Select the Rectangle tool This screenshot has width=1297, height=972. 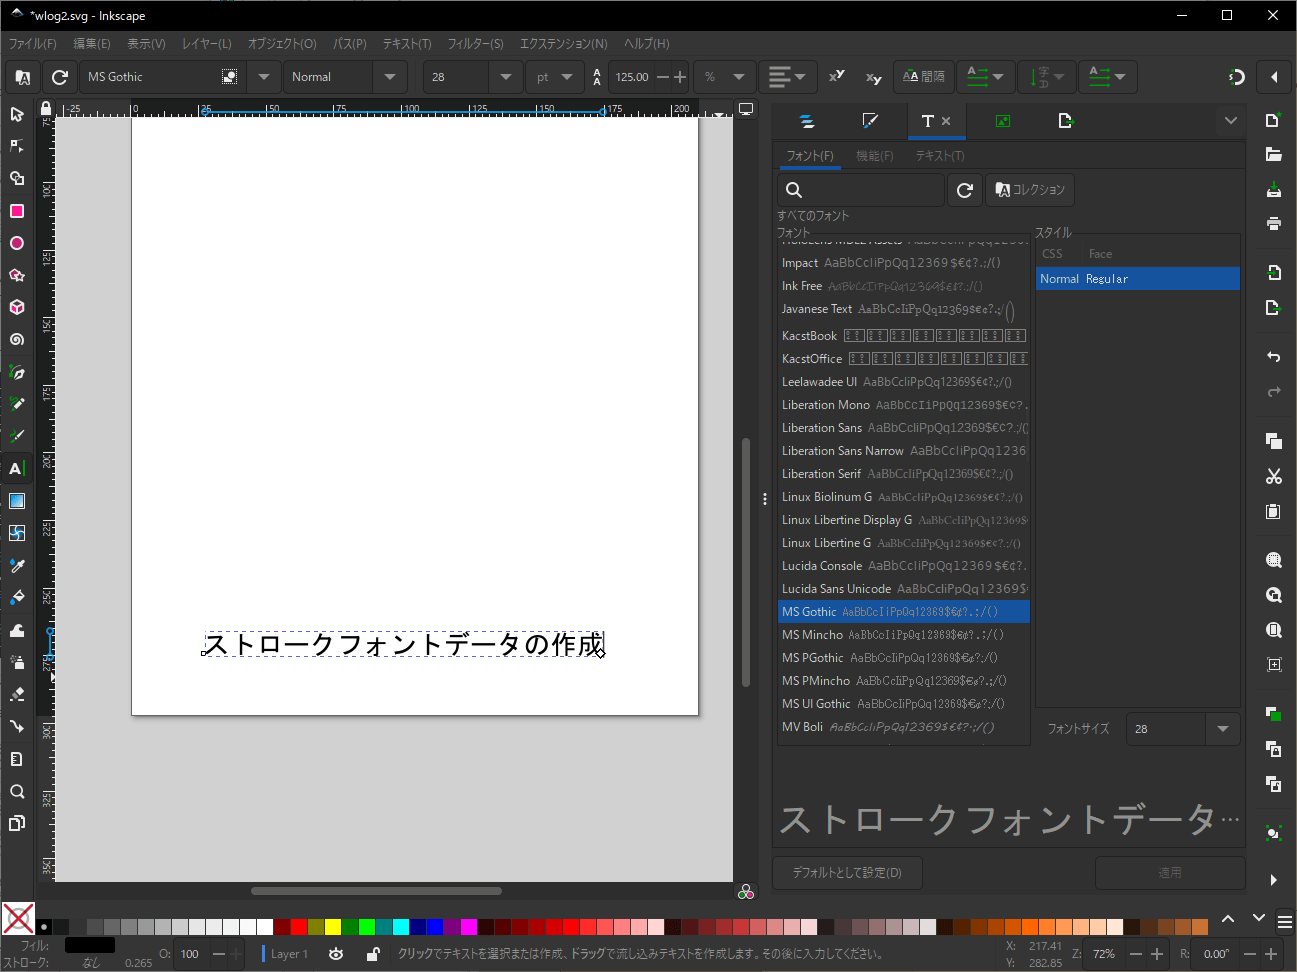pyautogui.click(x=17, y=211)
